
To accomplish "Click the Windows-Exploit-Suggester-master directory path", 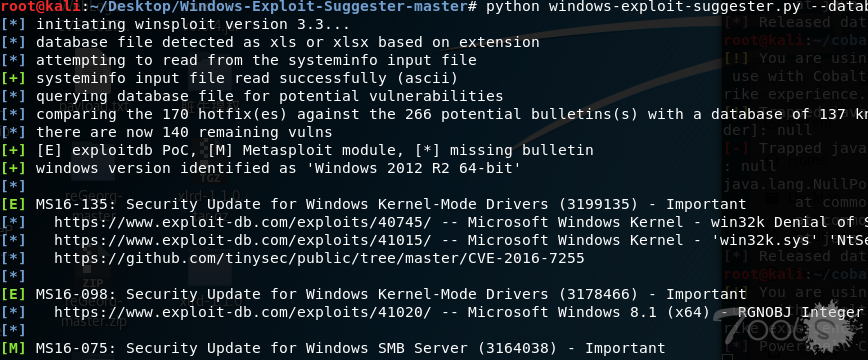I will point(278,7).
